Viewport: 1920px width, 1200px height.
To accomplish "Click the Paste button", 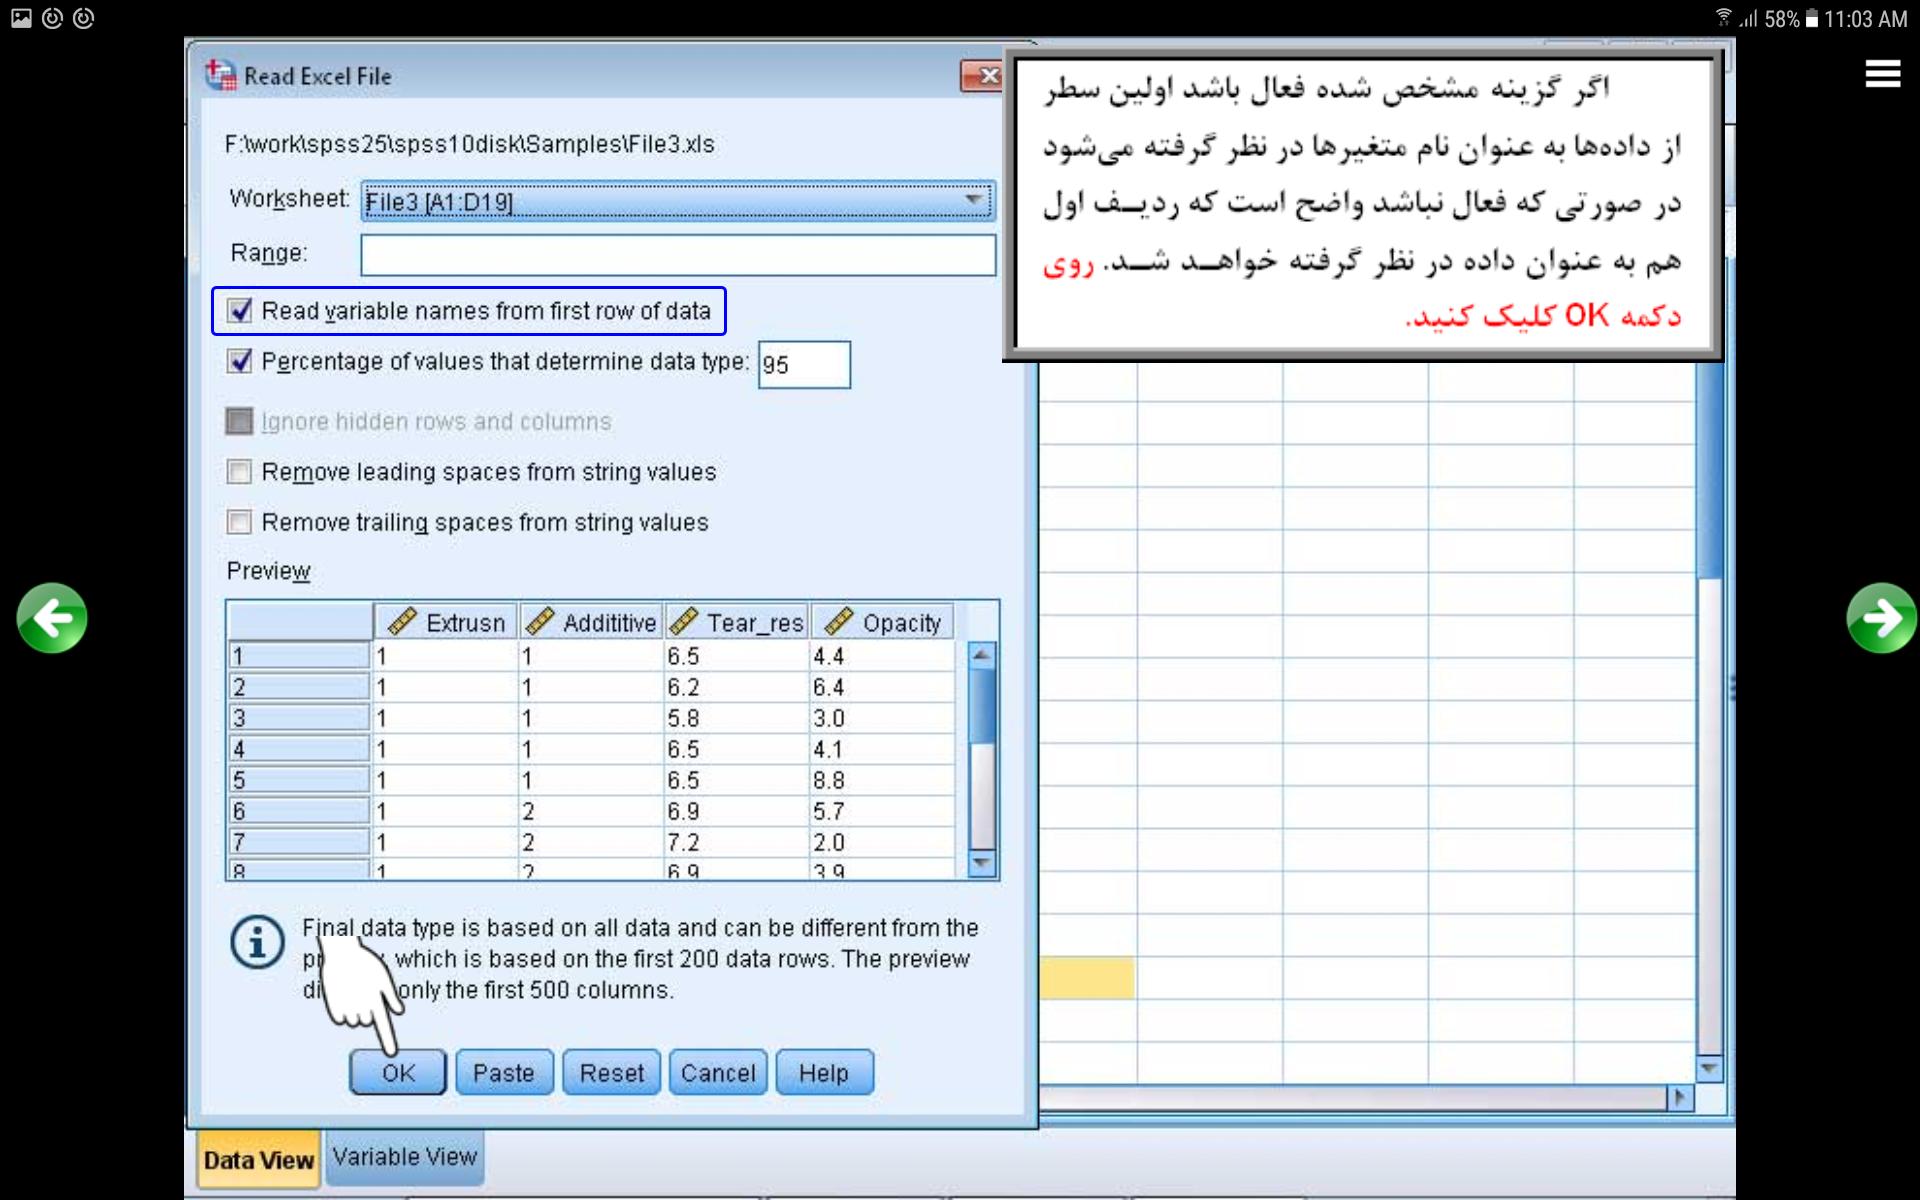I will click(x=504, y=1072).
